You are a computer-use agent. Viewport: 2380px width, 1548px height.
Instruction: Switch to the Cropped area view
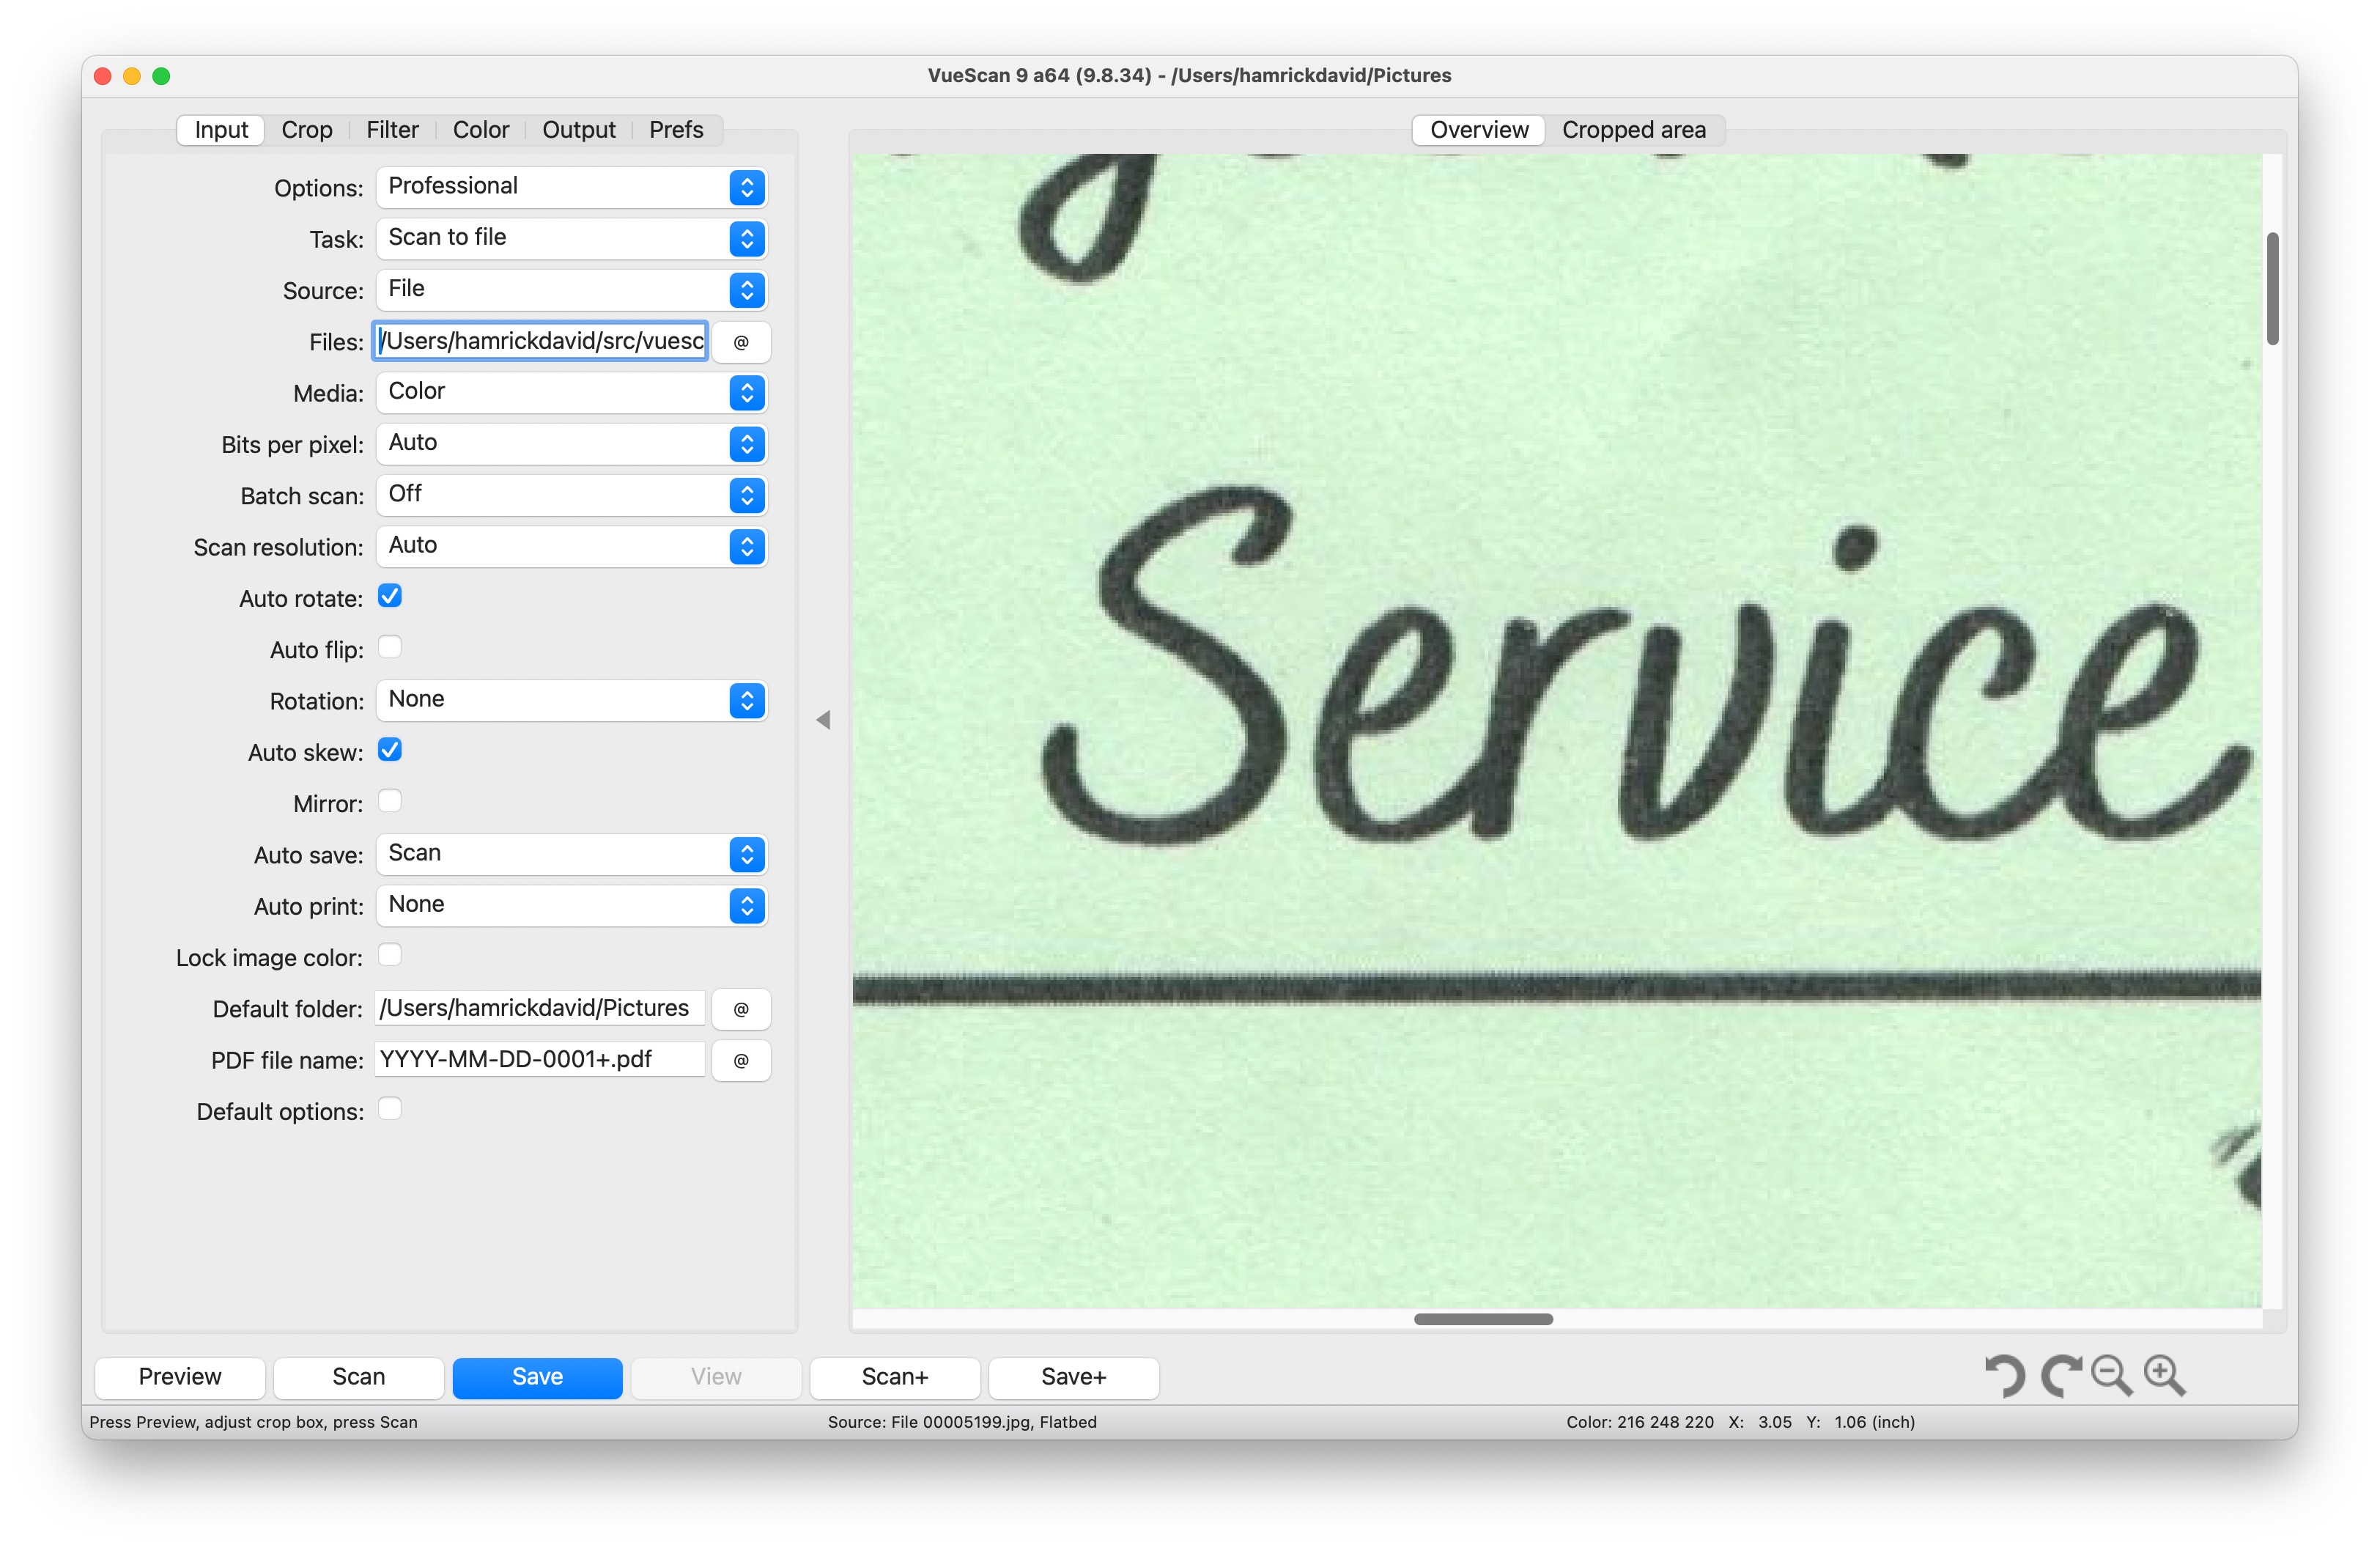(1636, 129)
